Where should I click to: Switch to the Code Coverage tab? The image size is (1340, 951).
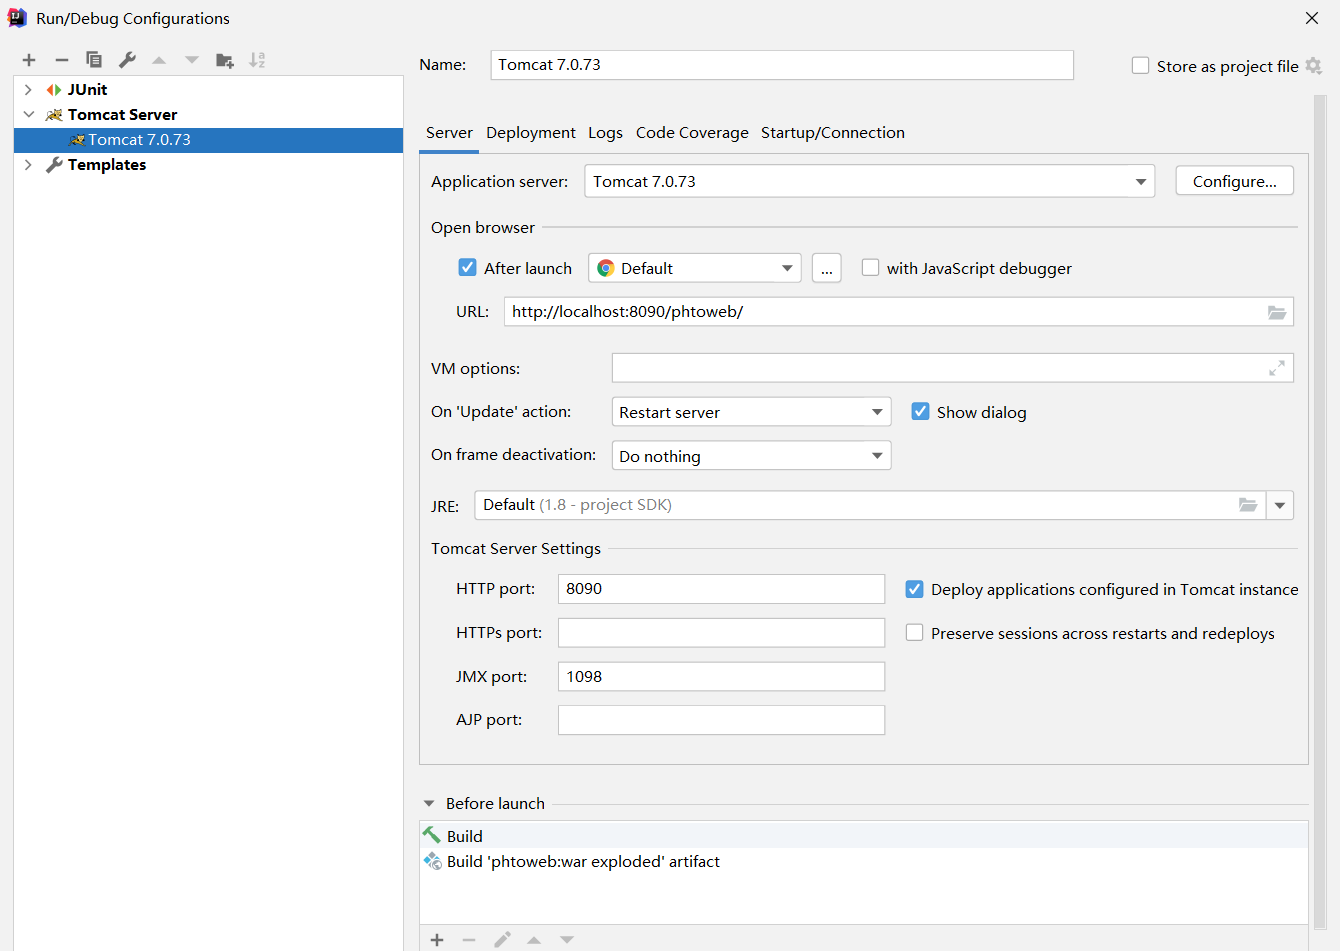(692, 133)
